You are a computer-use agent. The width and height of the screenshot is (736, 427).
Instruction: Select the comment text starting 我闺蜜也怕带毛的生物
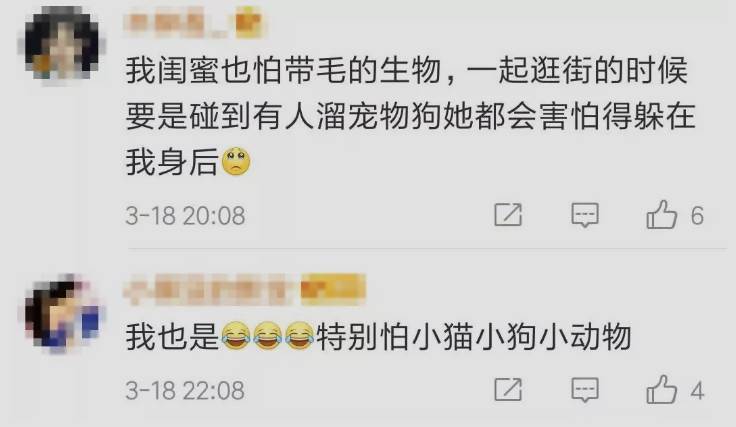[x=410, y=116]
